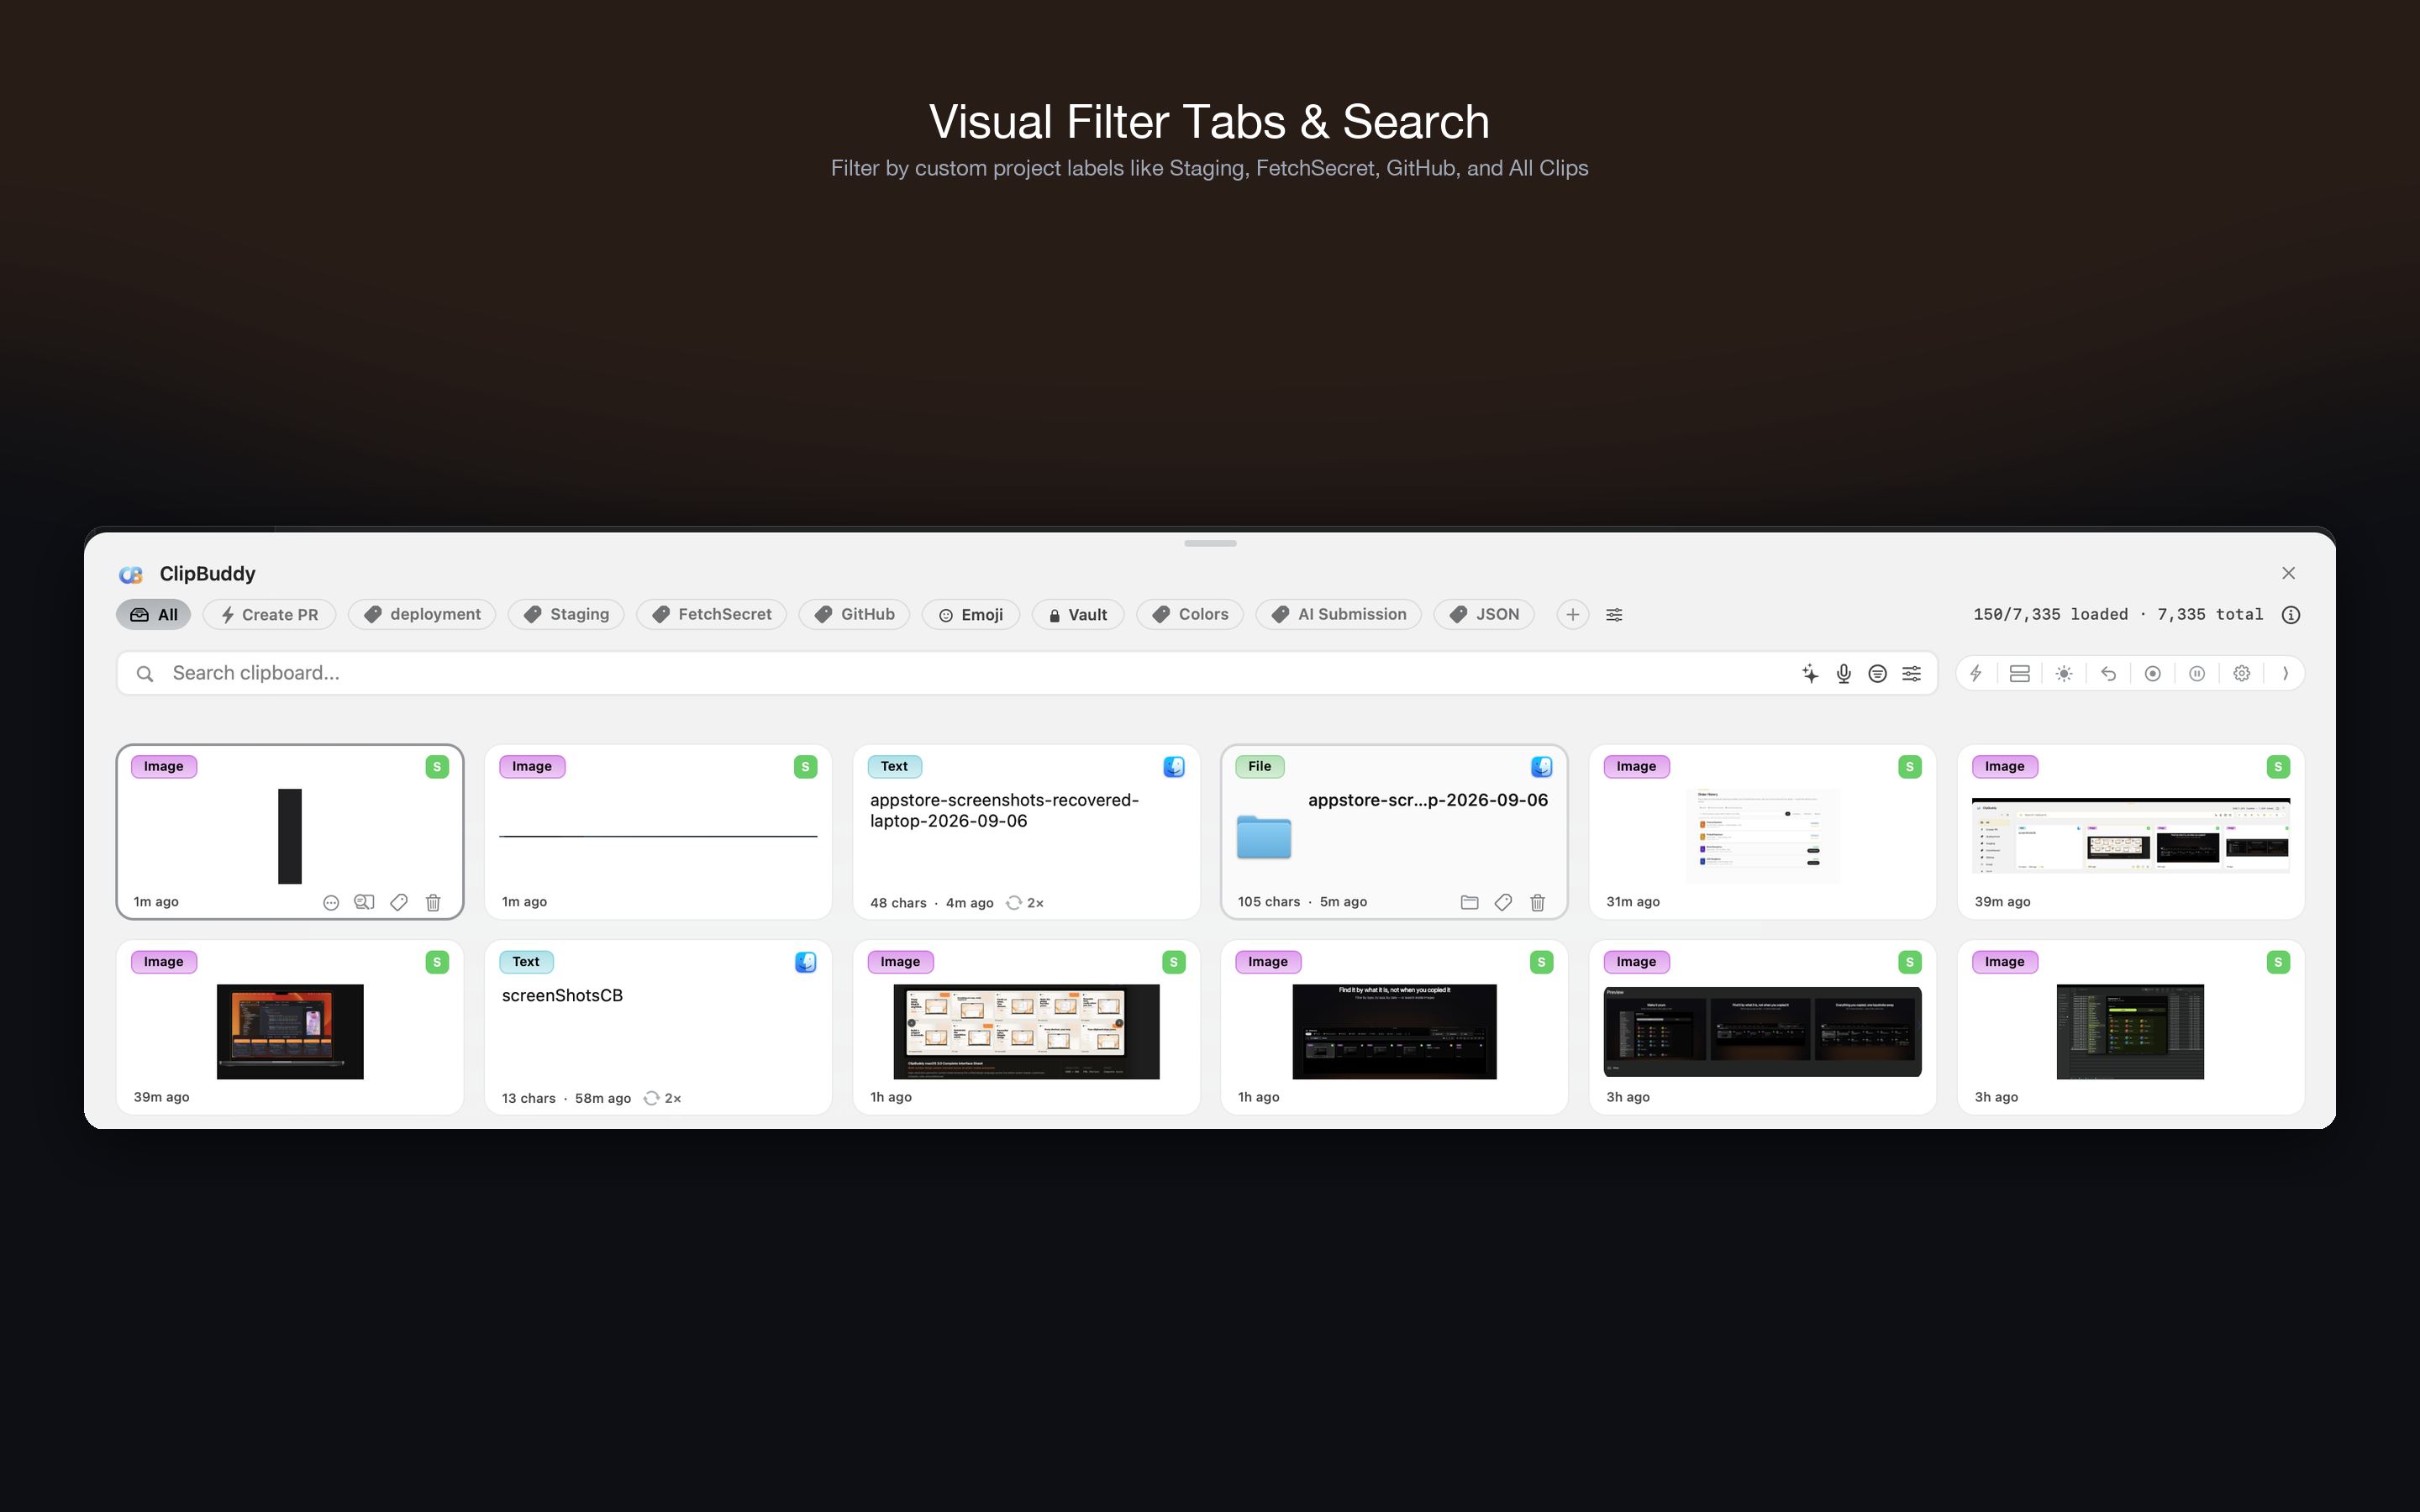The height and width of the screenshot is (1512, 2420).
Task: Switch to the AI Submission filter tab
Action: point(1339,615)
